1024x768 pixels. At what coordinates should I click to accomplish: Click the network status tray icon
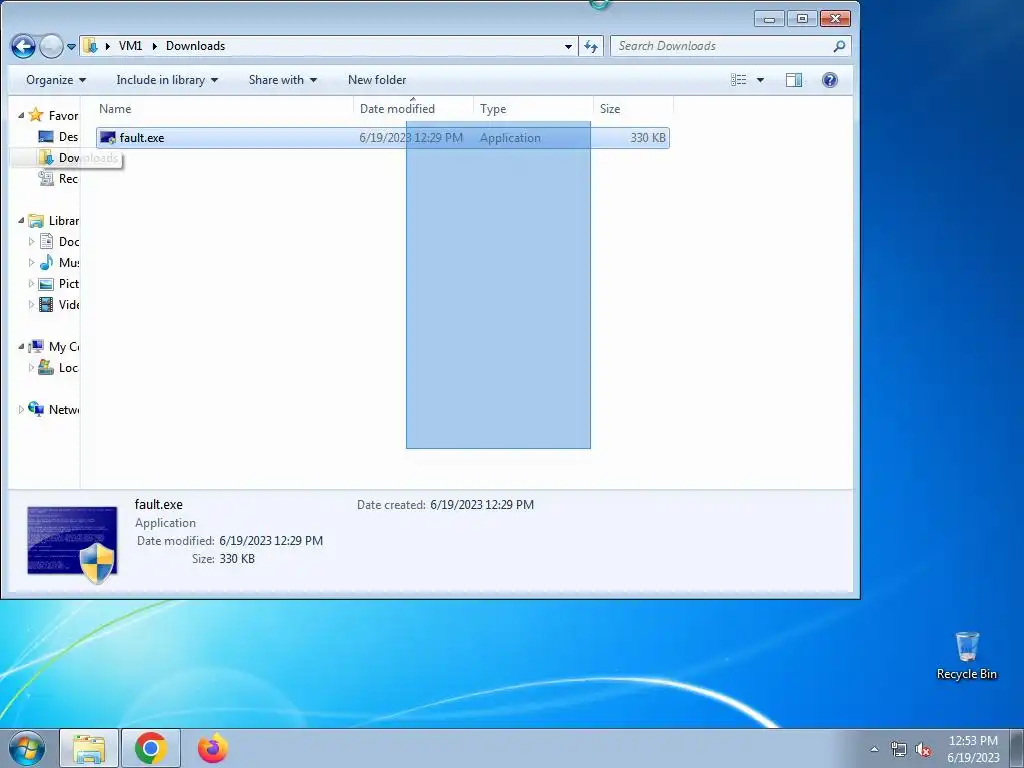point(899,749)
